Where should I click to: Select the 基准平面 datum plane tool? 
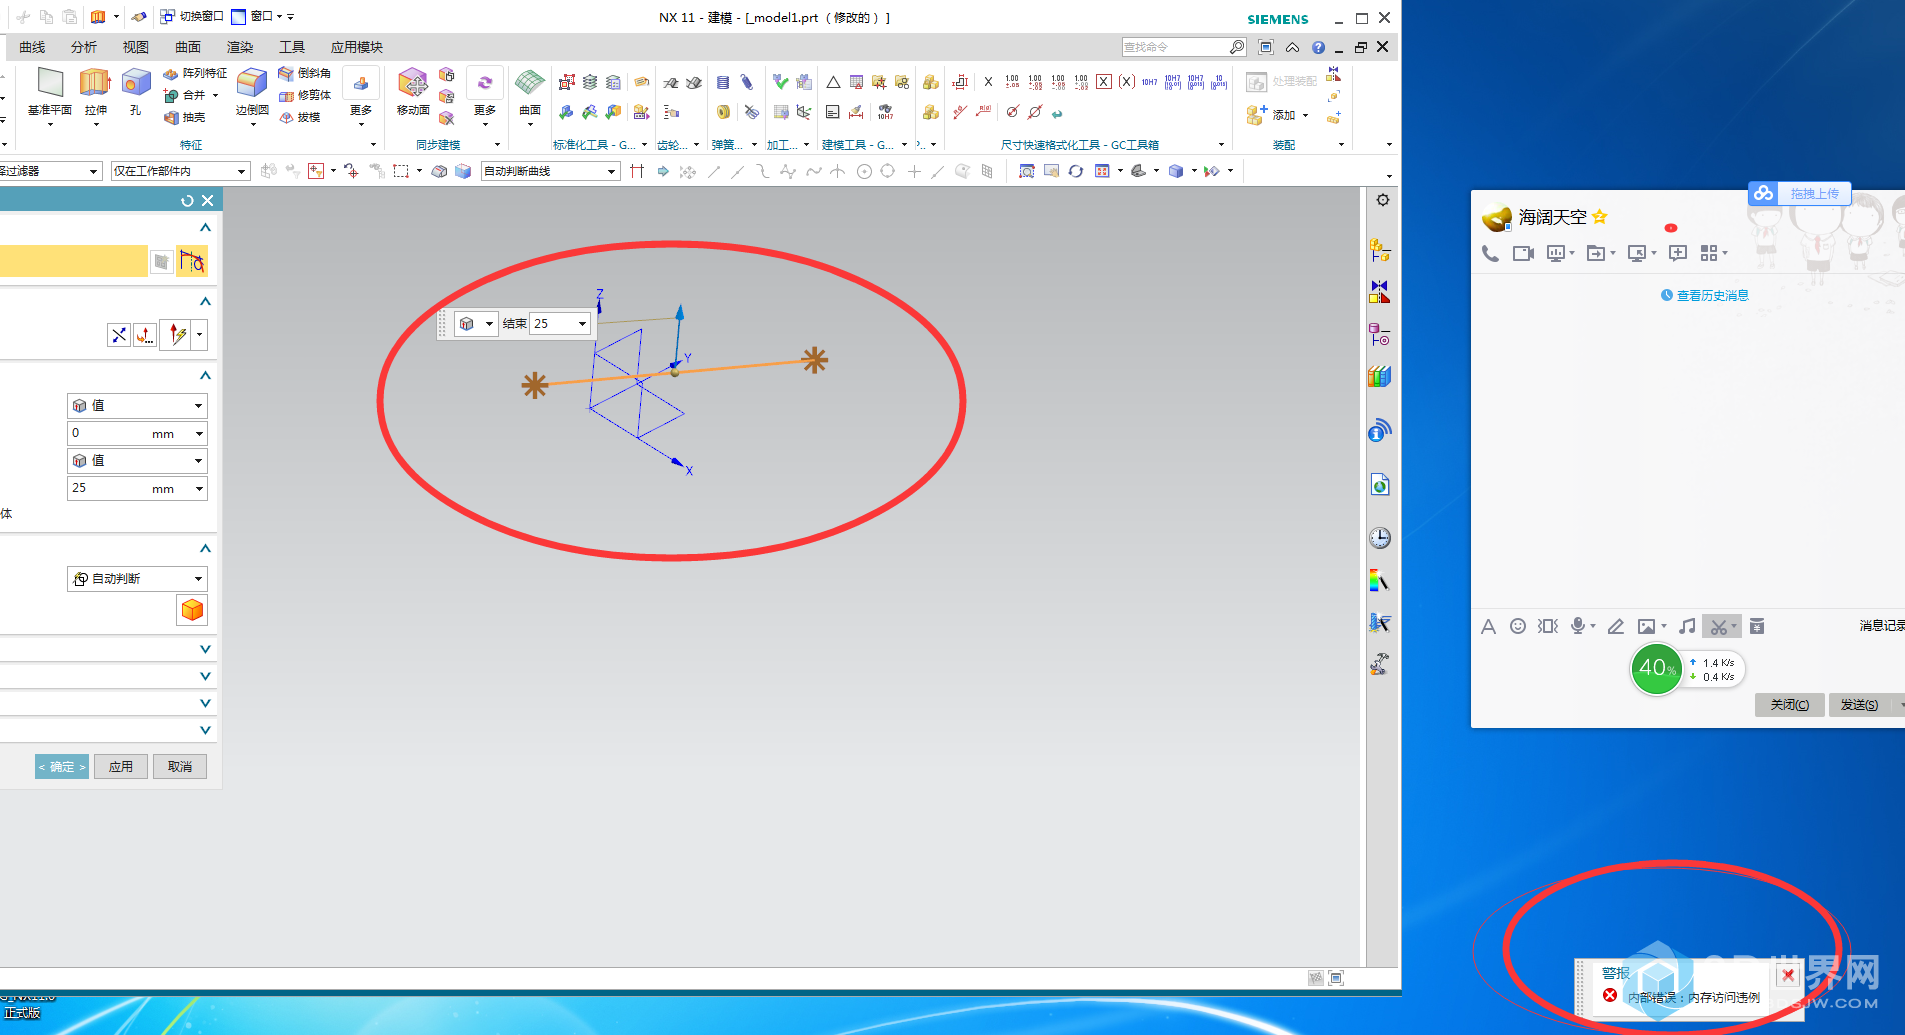pos(49,91)
